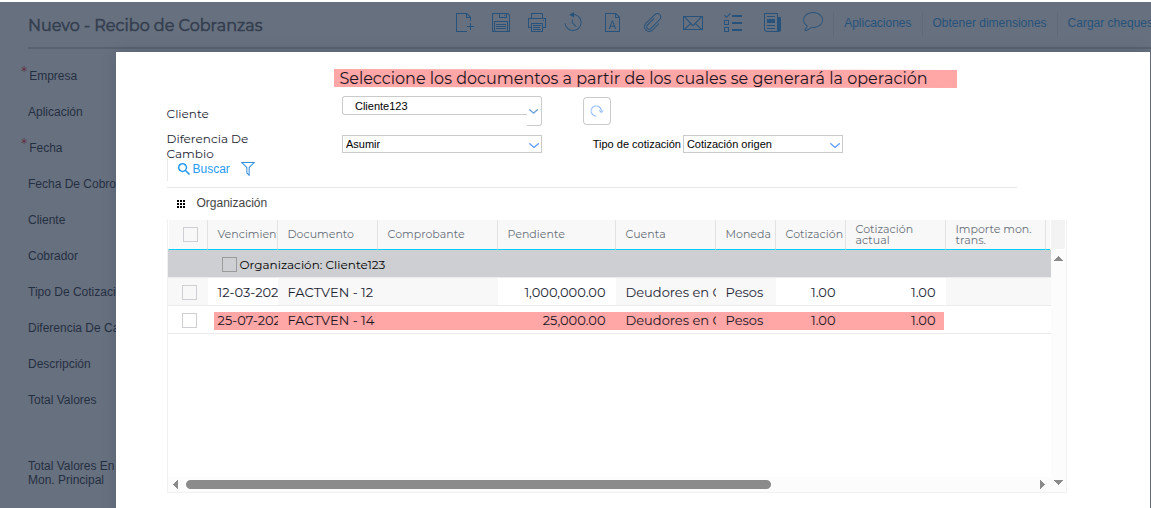Click the horizontal scrollbar under the table

click(x=478, y=484)
